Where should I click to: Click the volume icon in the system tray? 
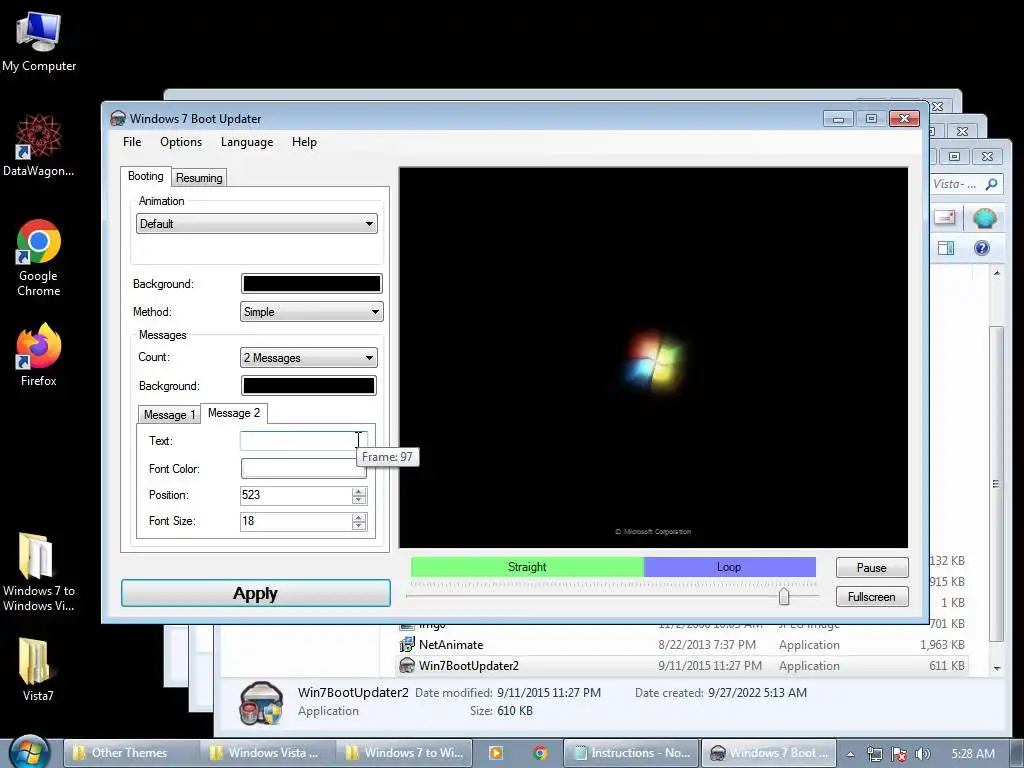pyautogui.click(x=923, y=754)
